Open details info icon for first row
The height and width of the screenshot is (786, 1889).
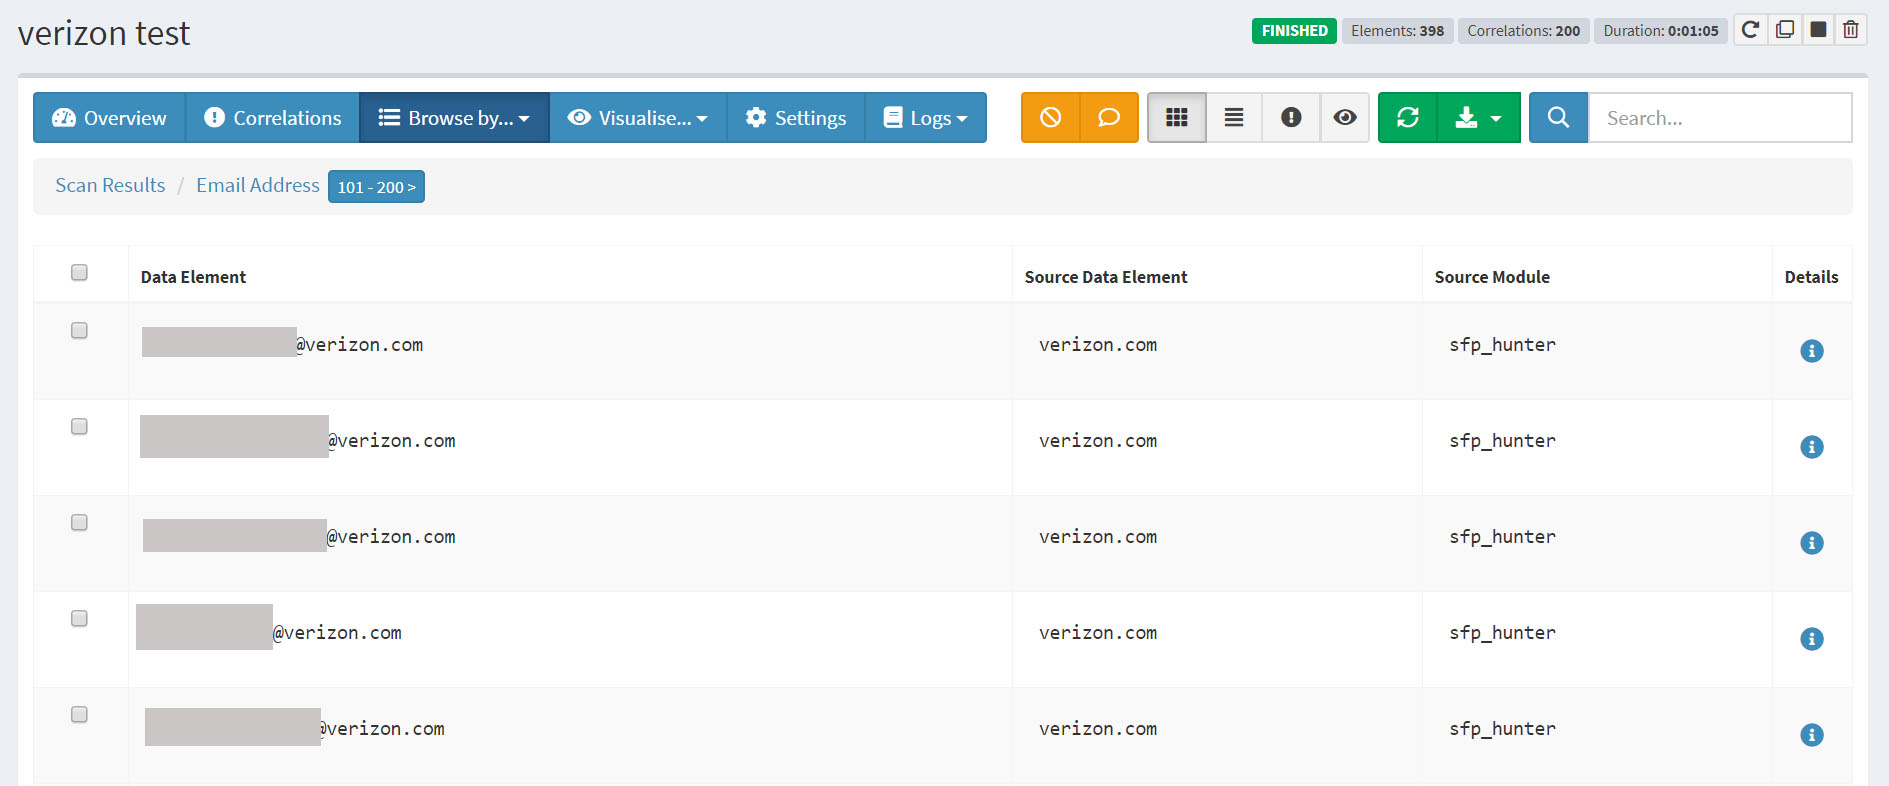pyautogui.click(x=1811, y=351)
